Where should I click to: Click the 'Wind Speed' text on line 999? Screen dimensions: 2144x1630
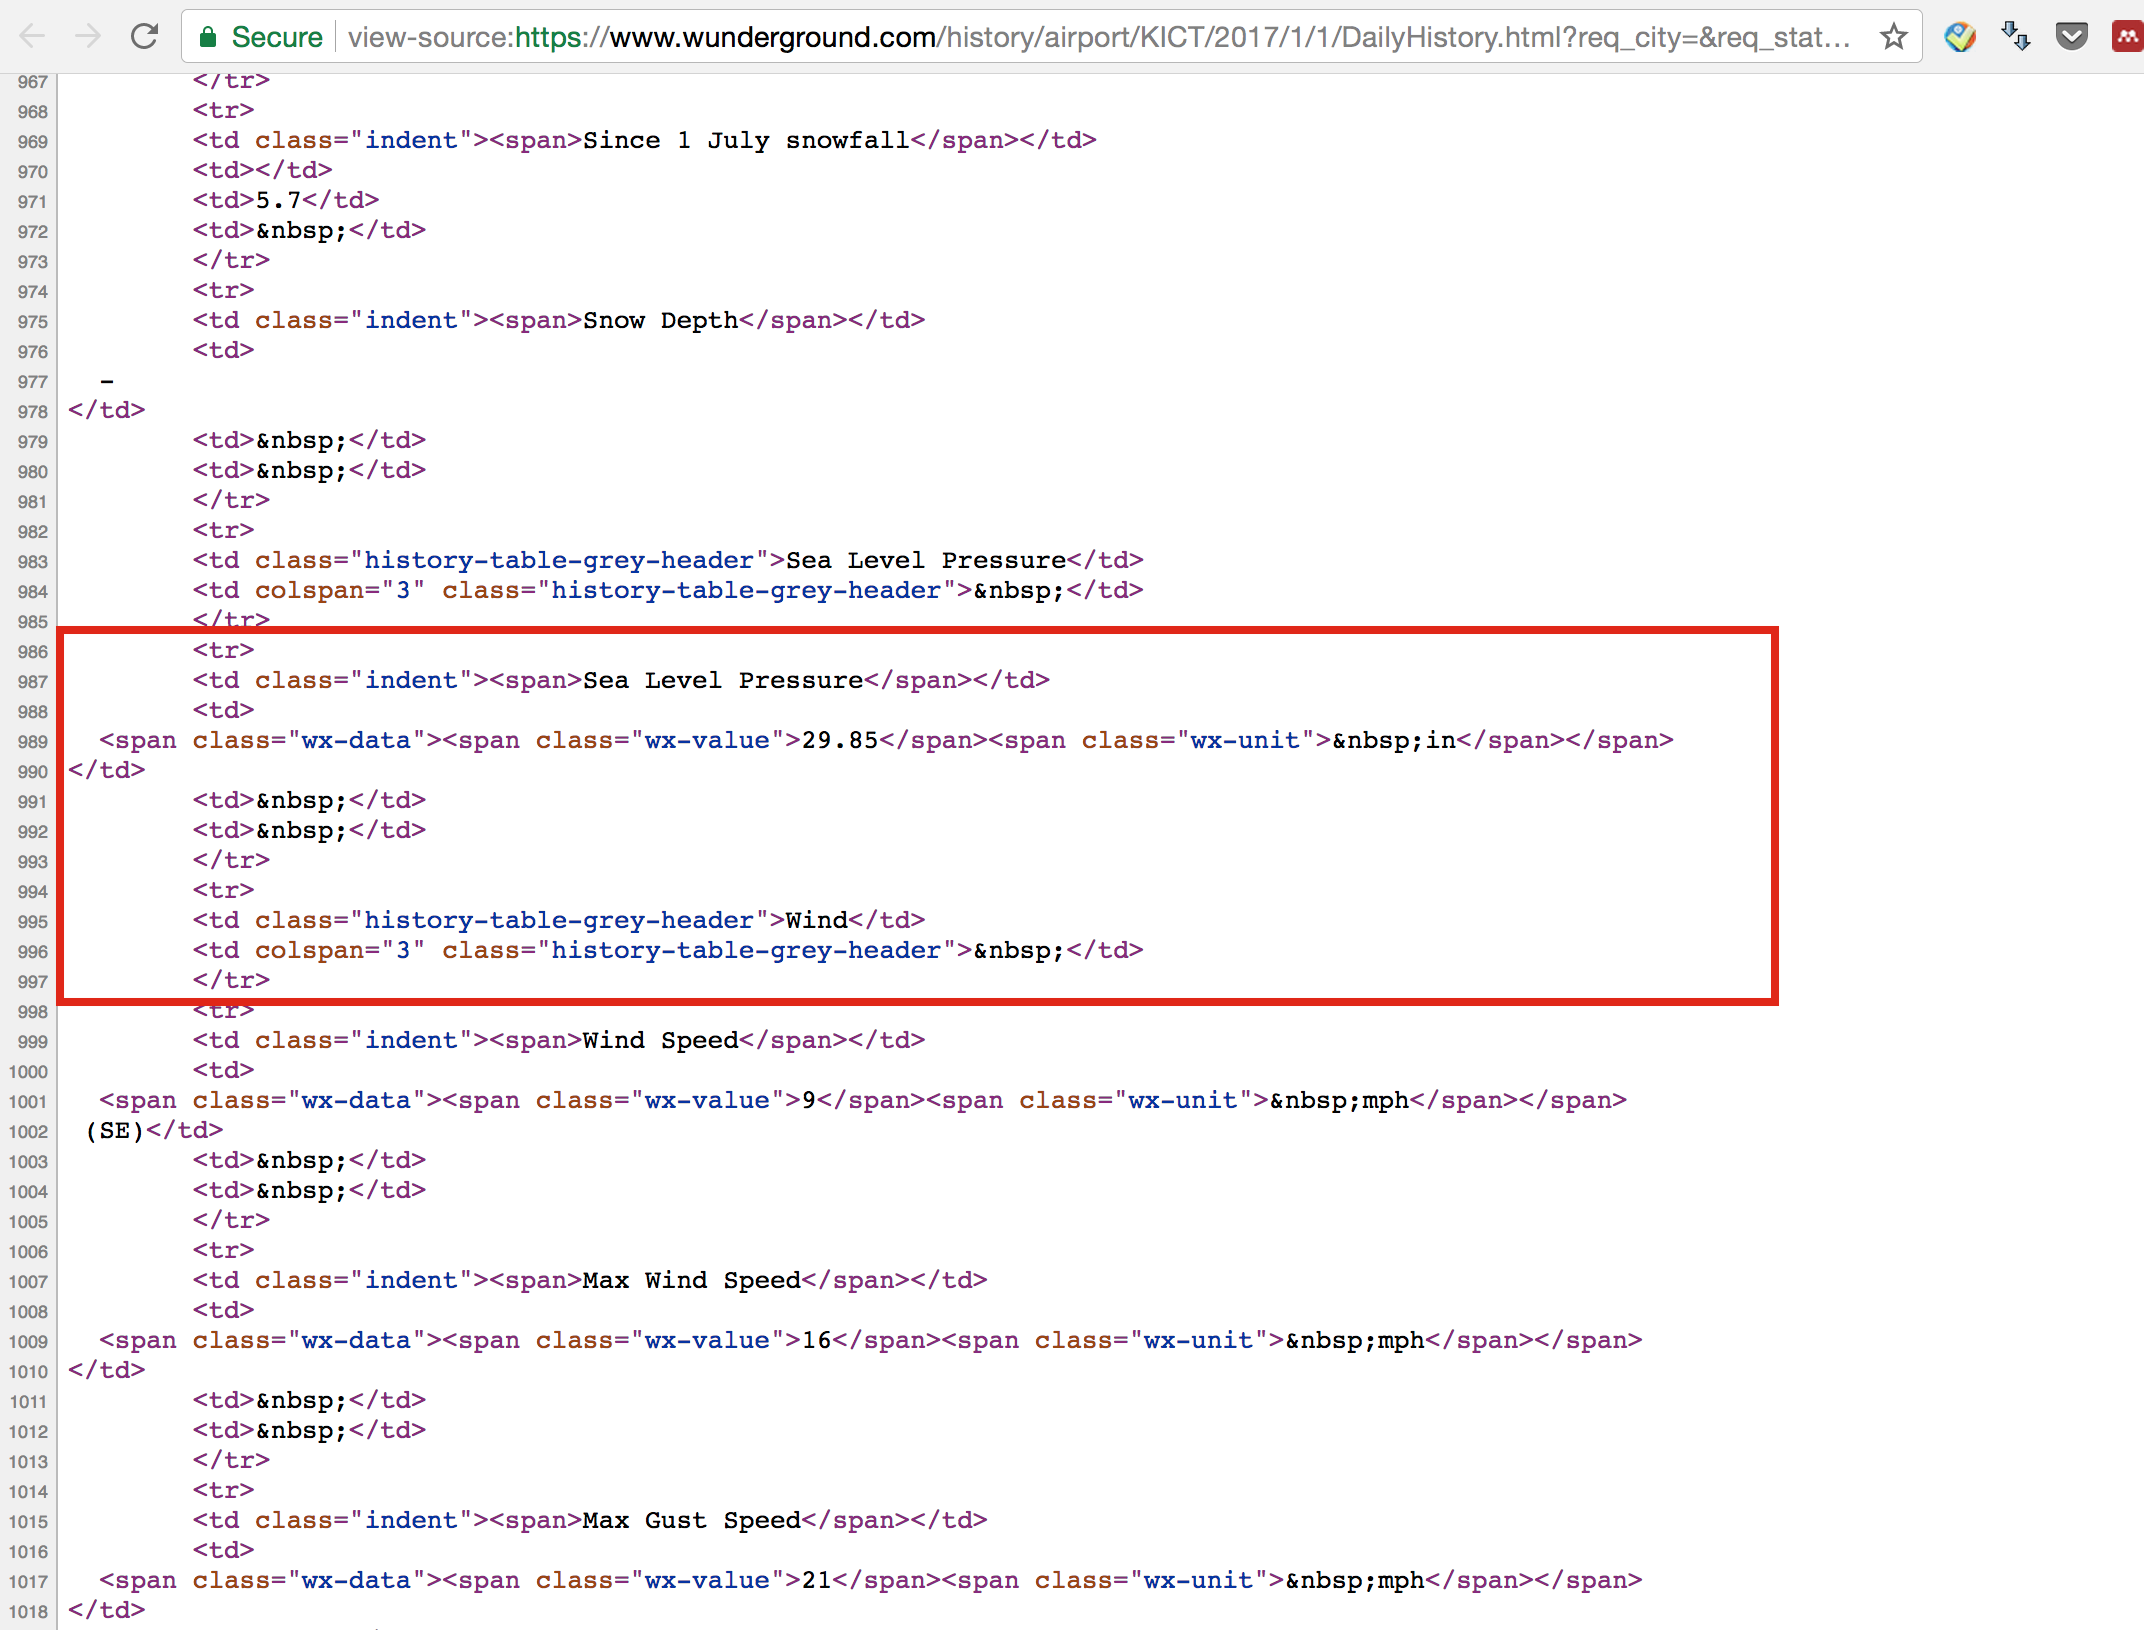(660, 1040)
